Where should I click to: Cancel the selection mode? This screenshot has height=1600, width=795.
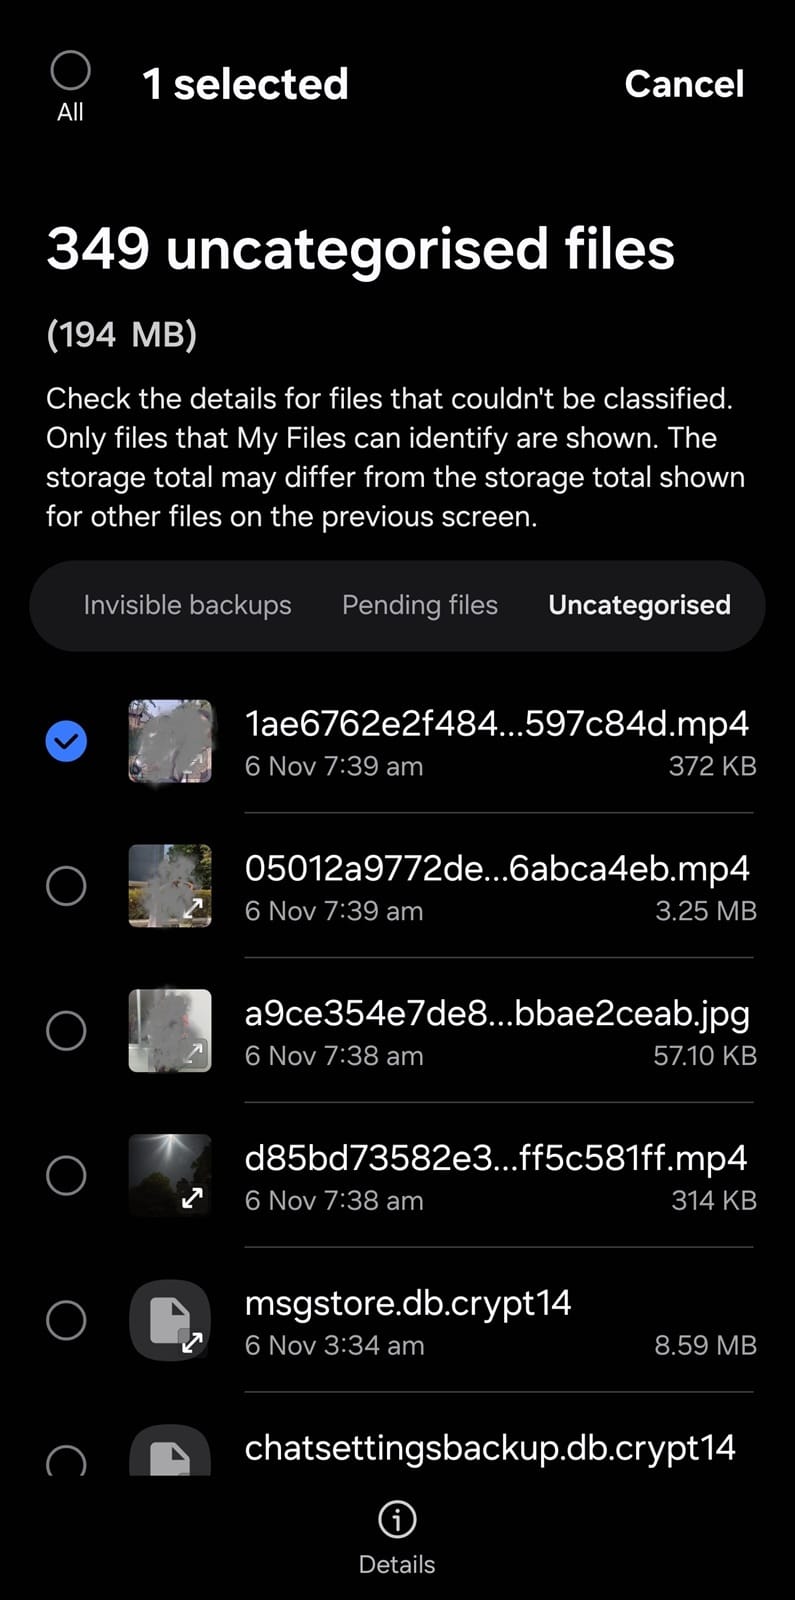(684, 84)
